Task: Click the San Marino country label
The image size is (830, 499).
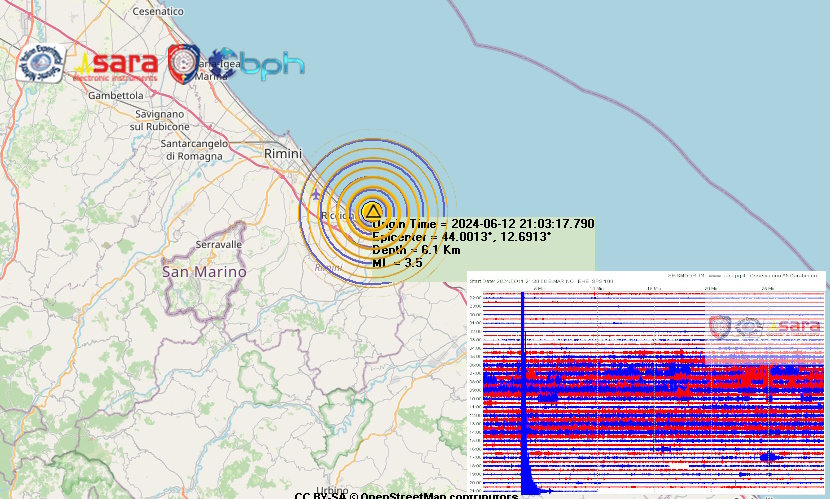Action: (x=204, y=271)
